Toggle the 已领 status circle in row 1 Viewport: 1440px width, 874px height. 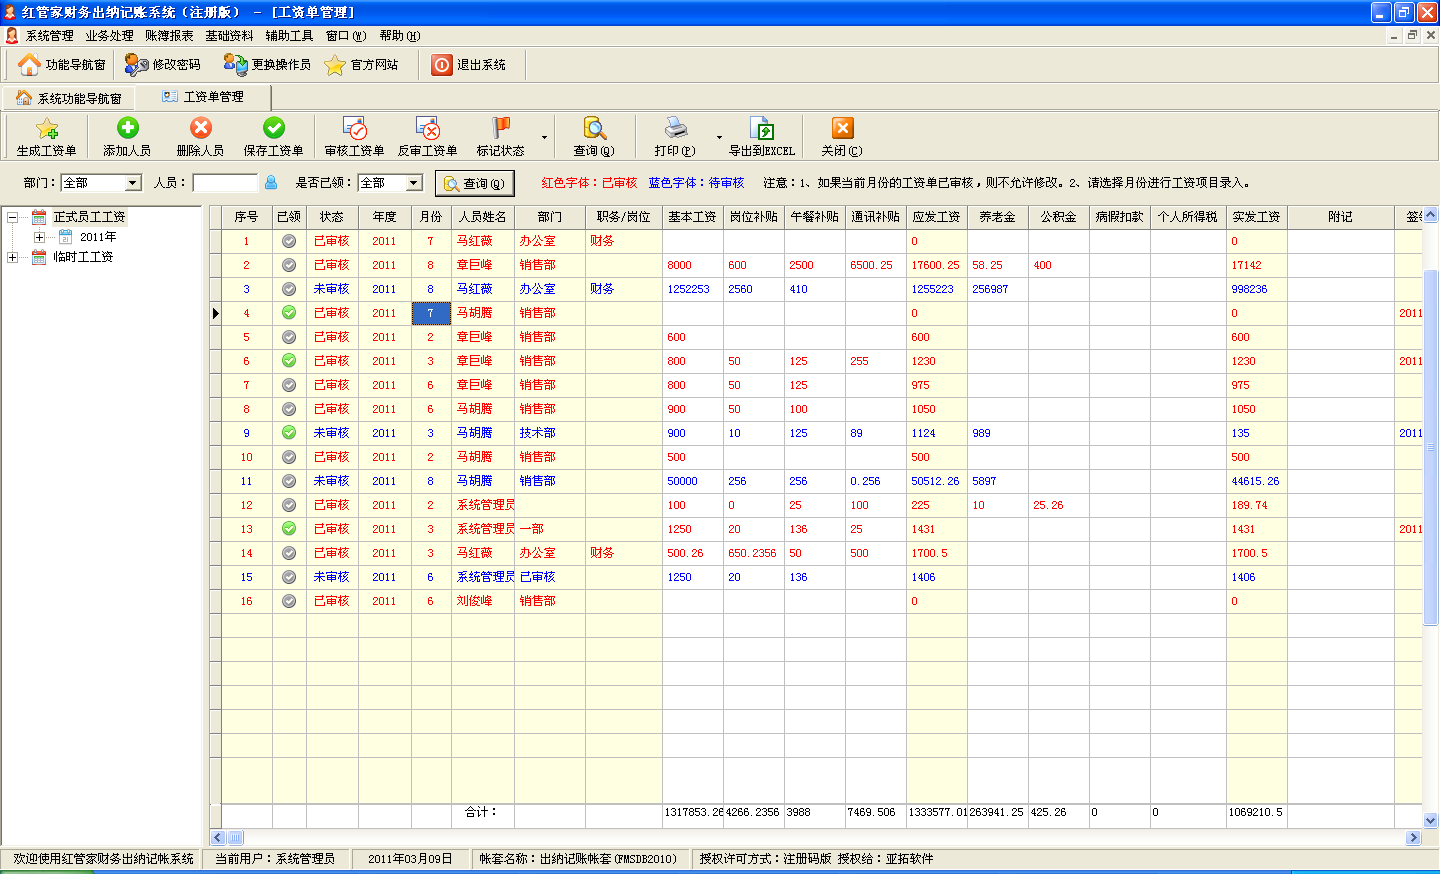coord(289,241)
